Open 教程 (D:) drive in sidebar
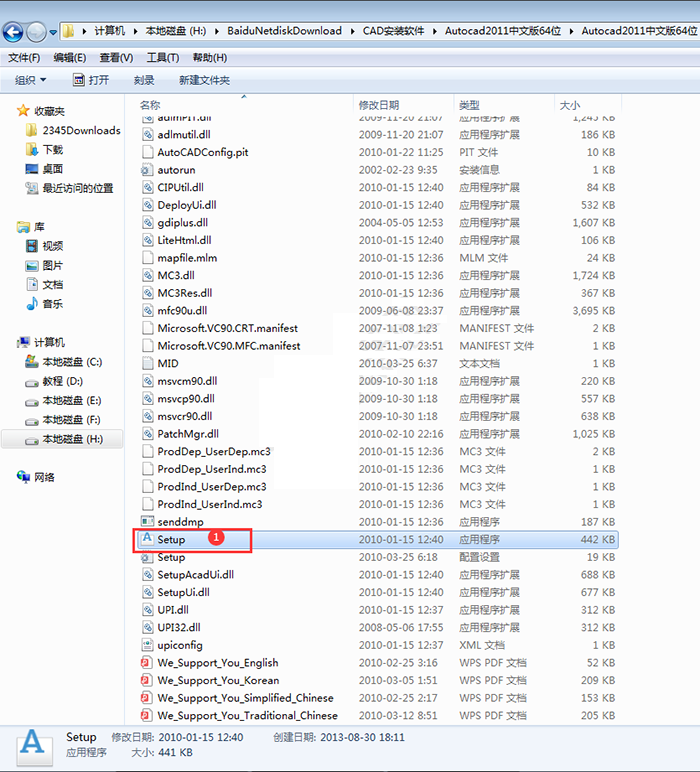This screenshot has width=700, height=772. (x=54, y=382)
